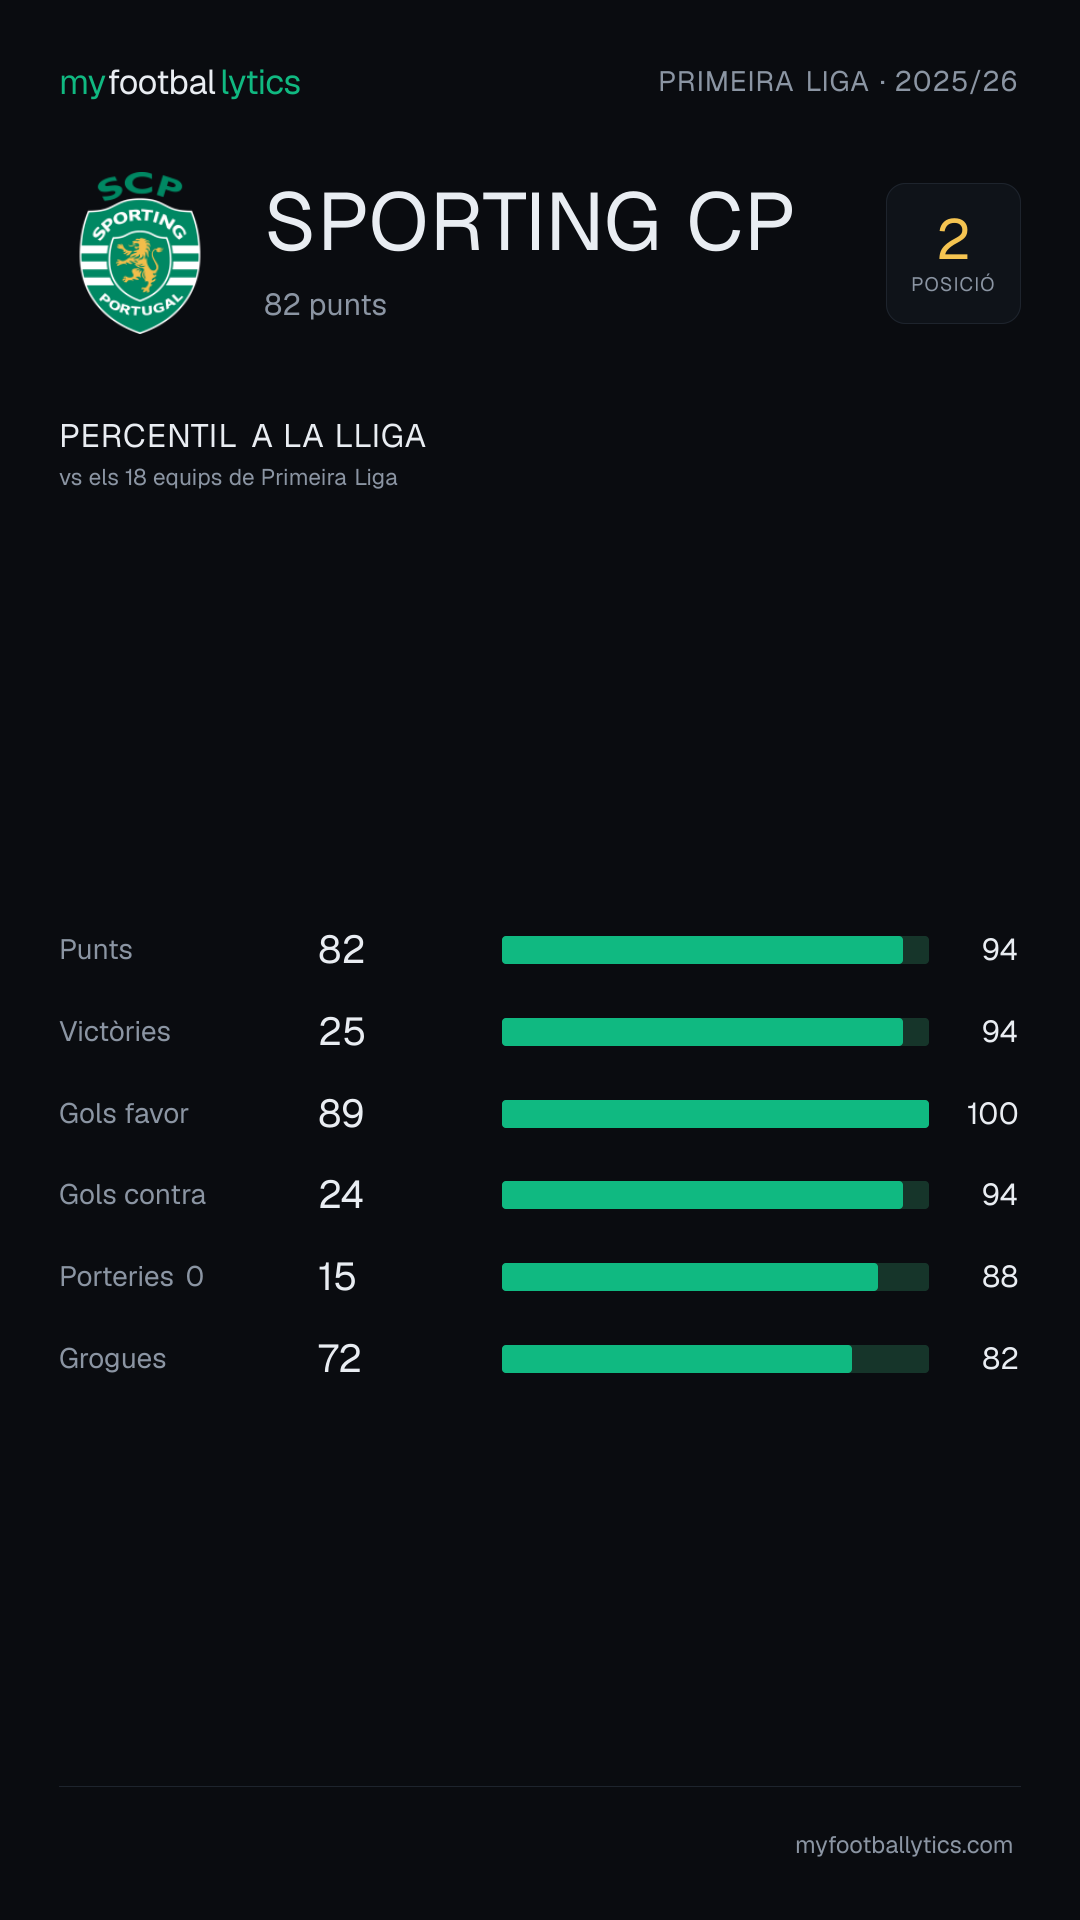Viewport: 1080px width, 1920px height.
Task: Click the 100 percentile value
Action: point(992,1114)
